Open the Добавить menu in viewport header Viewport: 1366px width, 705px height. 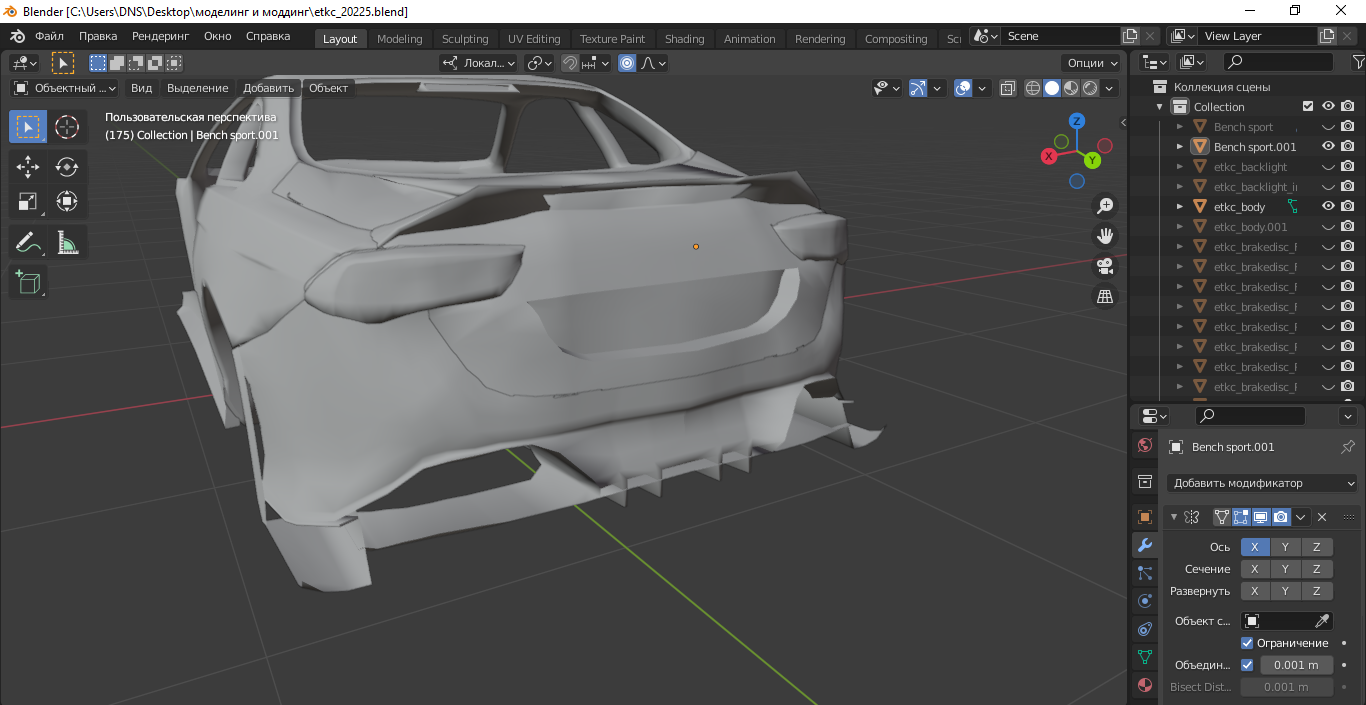[x=268, y=88]
